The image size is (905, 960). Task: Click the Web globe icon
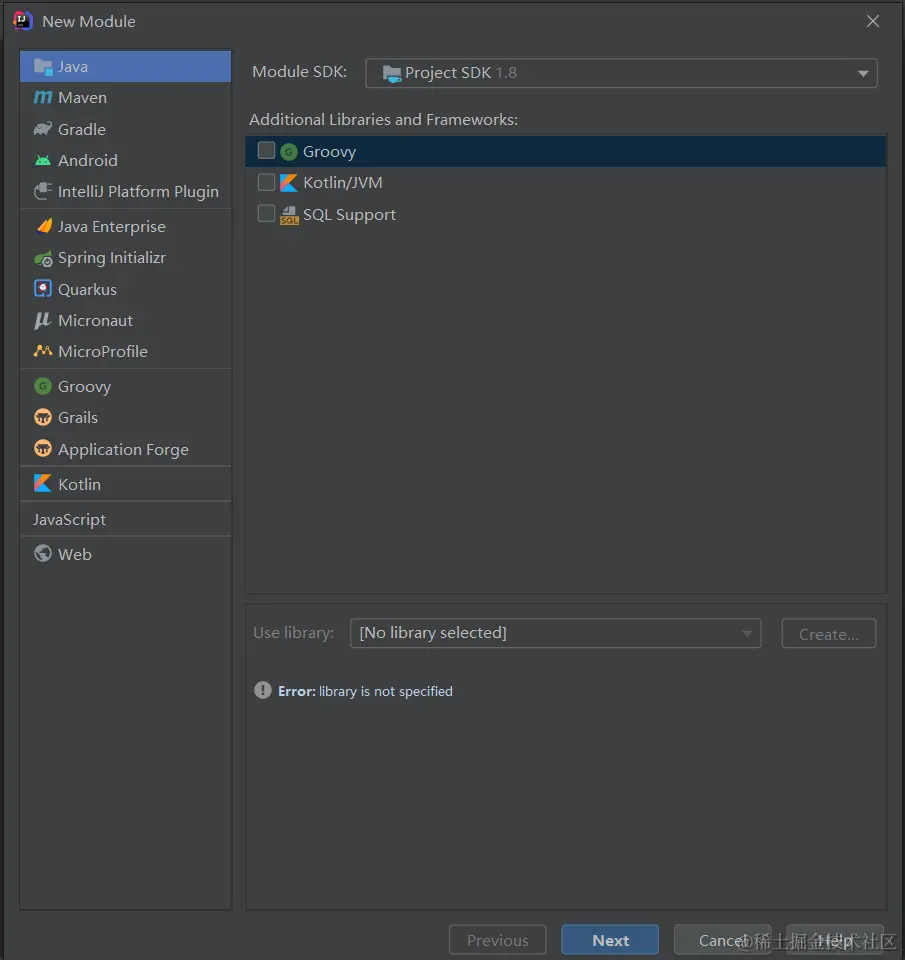click(43, 553)
